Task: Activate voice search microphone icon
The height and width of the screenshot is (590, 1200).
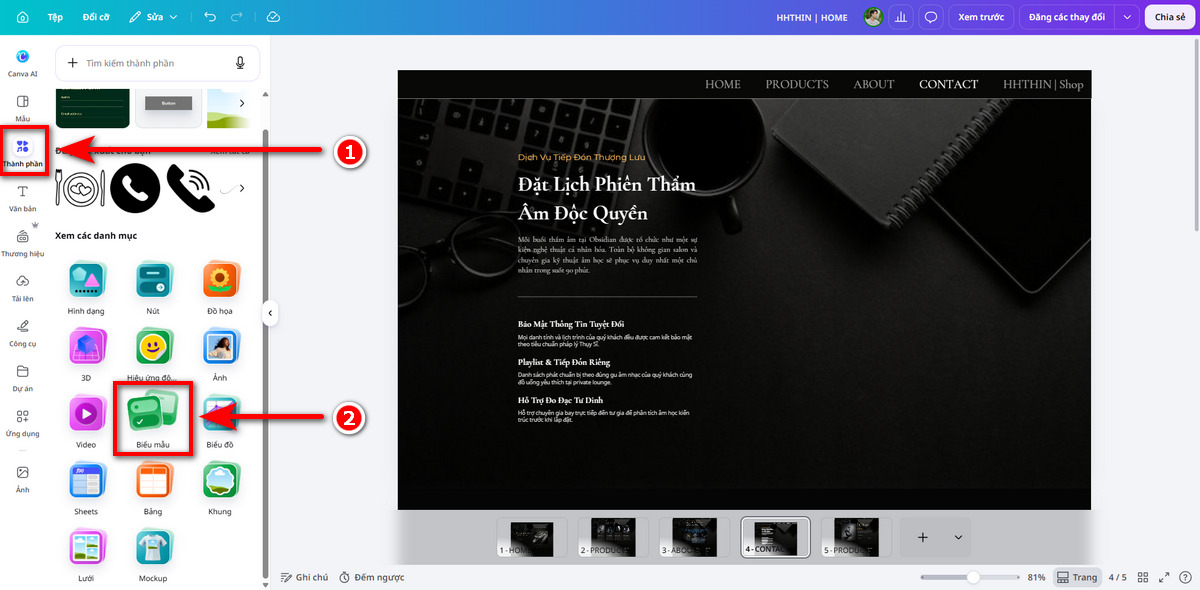Action: 240,63
